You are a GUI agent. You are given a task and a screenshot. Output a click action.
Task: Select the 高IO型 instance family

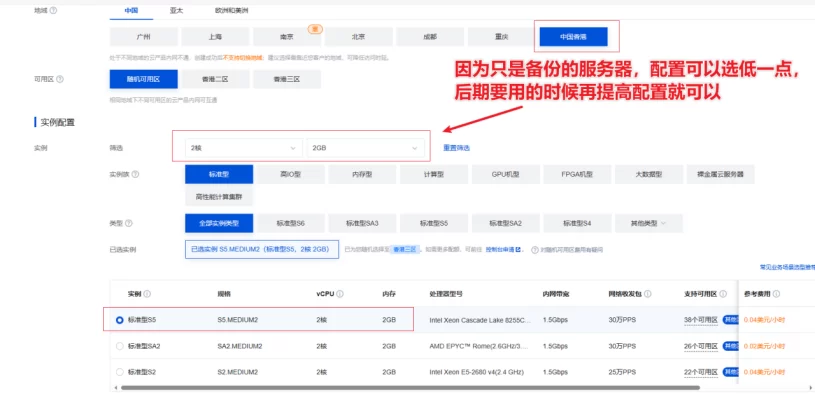291,175
